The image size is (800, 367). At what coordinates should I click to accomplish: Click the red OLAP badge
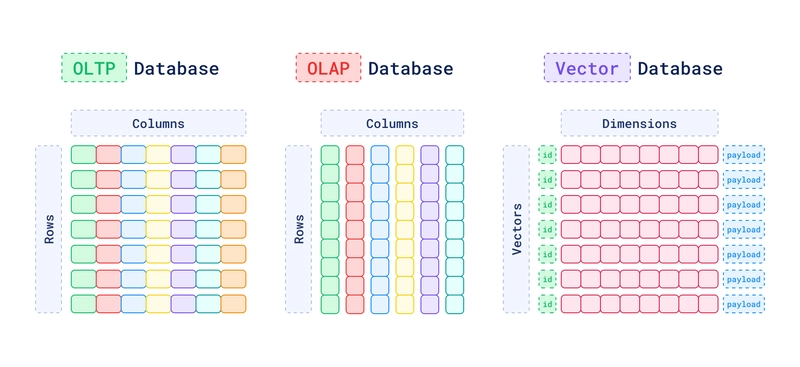(329, 68)
